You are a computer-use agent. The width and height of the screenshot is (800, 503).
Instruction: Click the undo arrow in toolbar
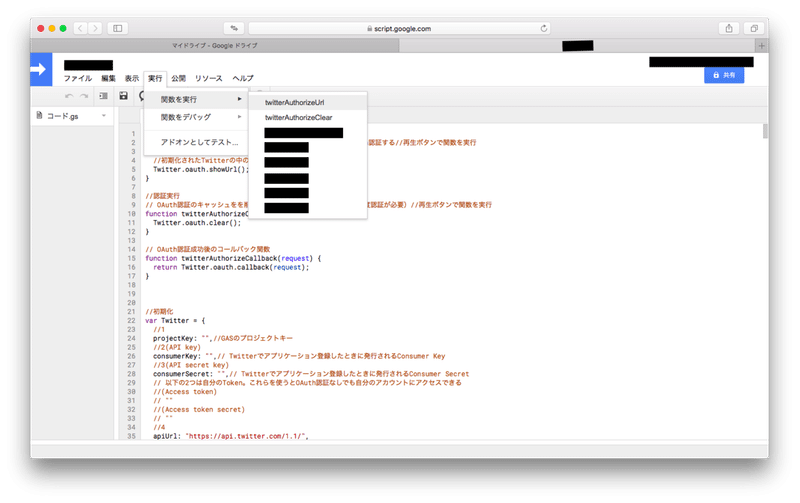69,96
